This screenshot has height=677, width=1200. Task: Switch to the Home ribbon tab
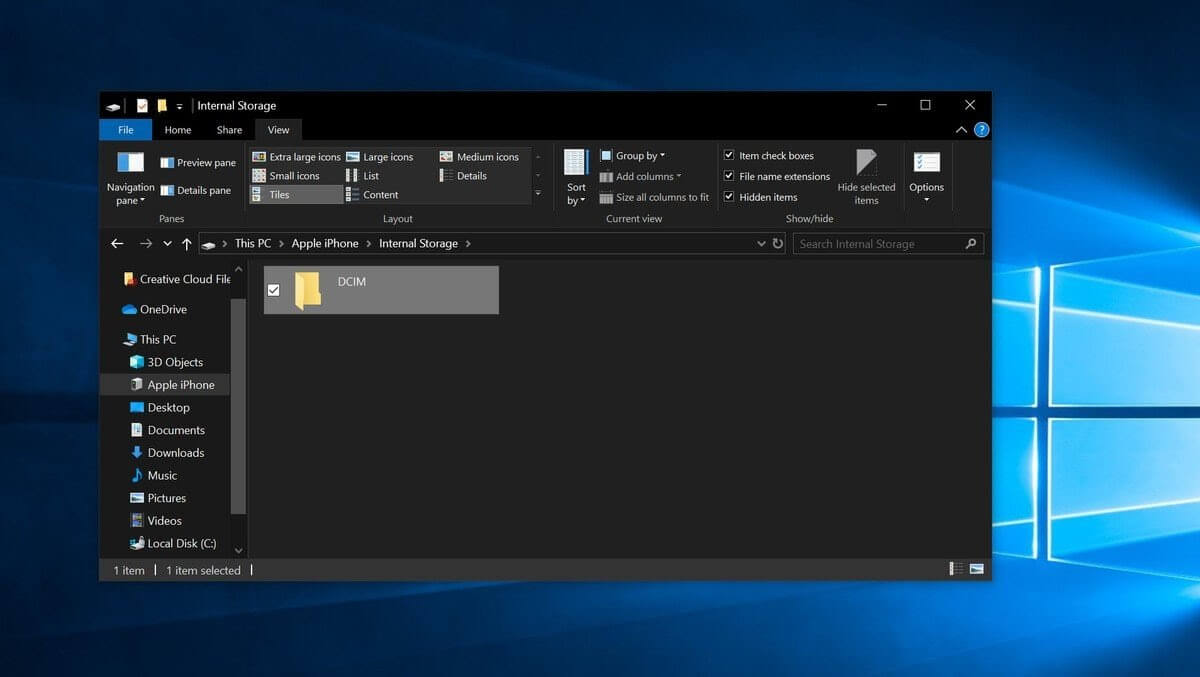(177, 129)
